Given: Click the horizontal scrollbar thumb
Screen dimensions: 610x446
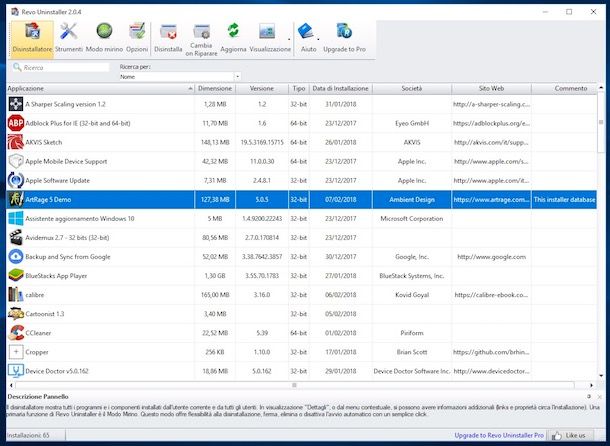Looking at the screenshot, I should 294,385.
